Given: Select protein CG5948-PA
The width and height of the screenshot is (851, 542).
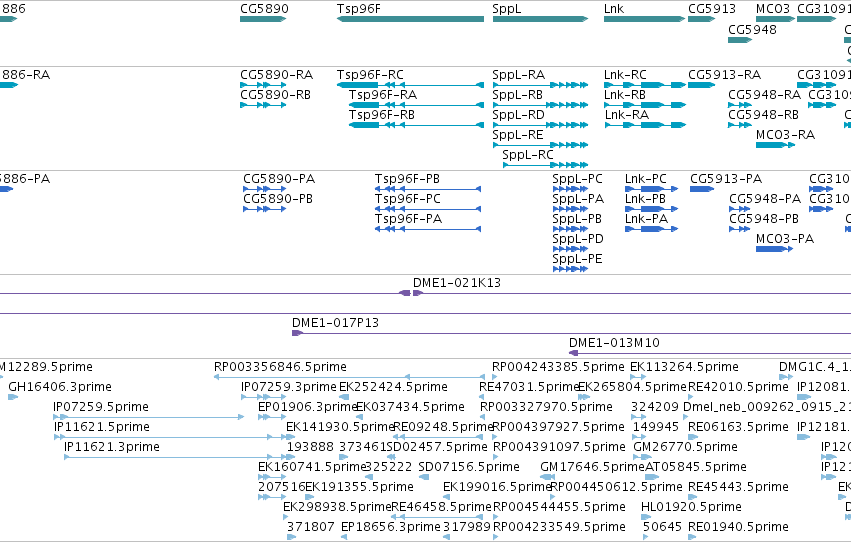Looking at the screenshot, I should point(740,209).
